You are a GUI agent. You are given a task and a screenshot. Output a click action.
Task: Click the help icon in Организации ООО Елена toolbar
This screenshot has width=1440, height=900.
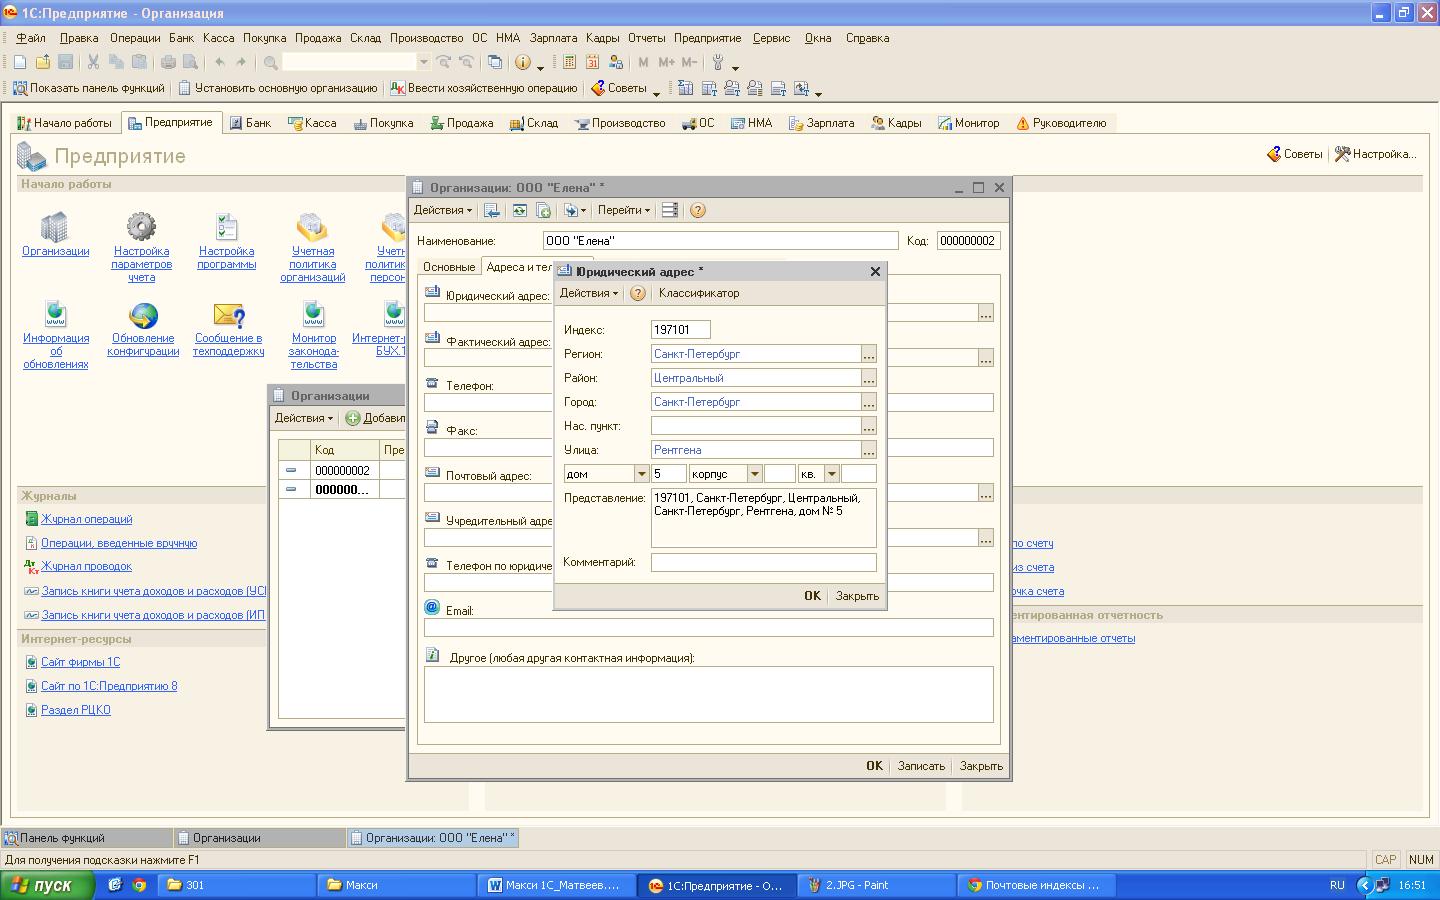[x=698, y=210]
